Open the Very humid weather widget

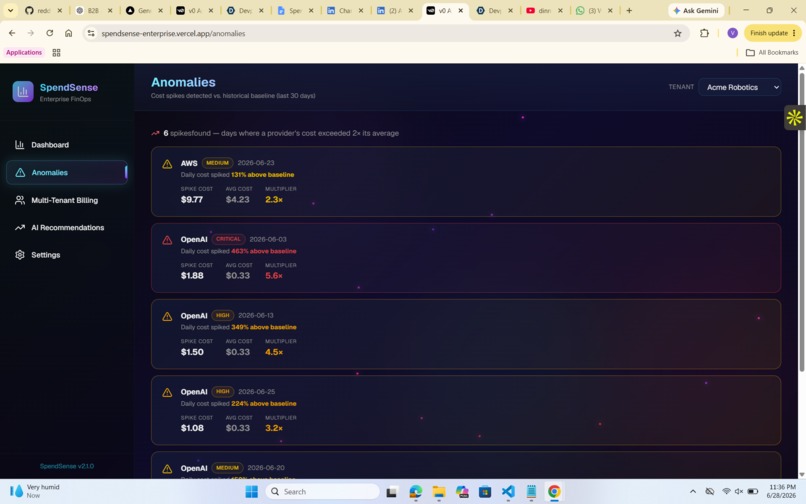pos(36,491)
